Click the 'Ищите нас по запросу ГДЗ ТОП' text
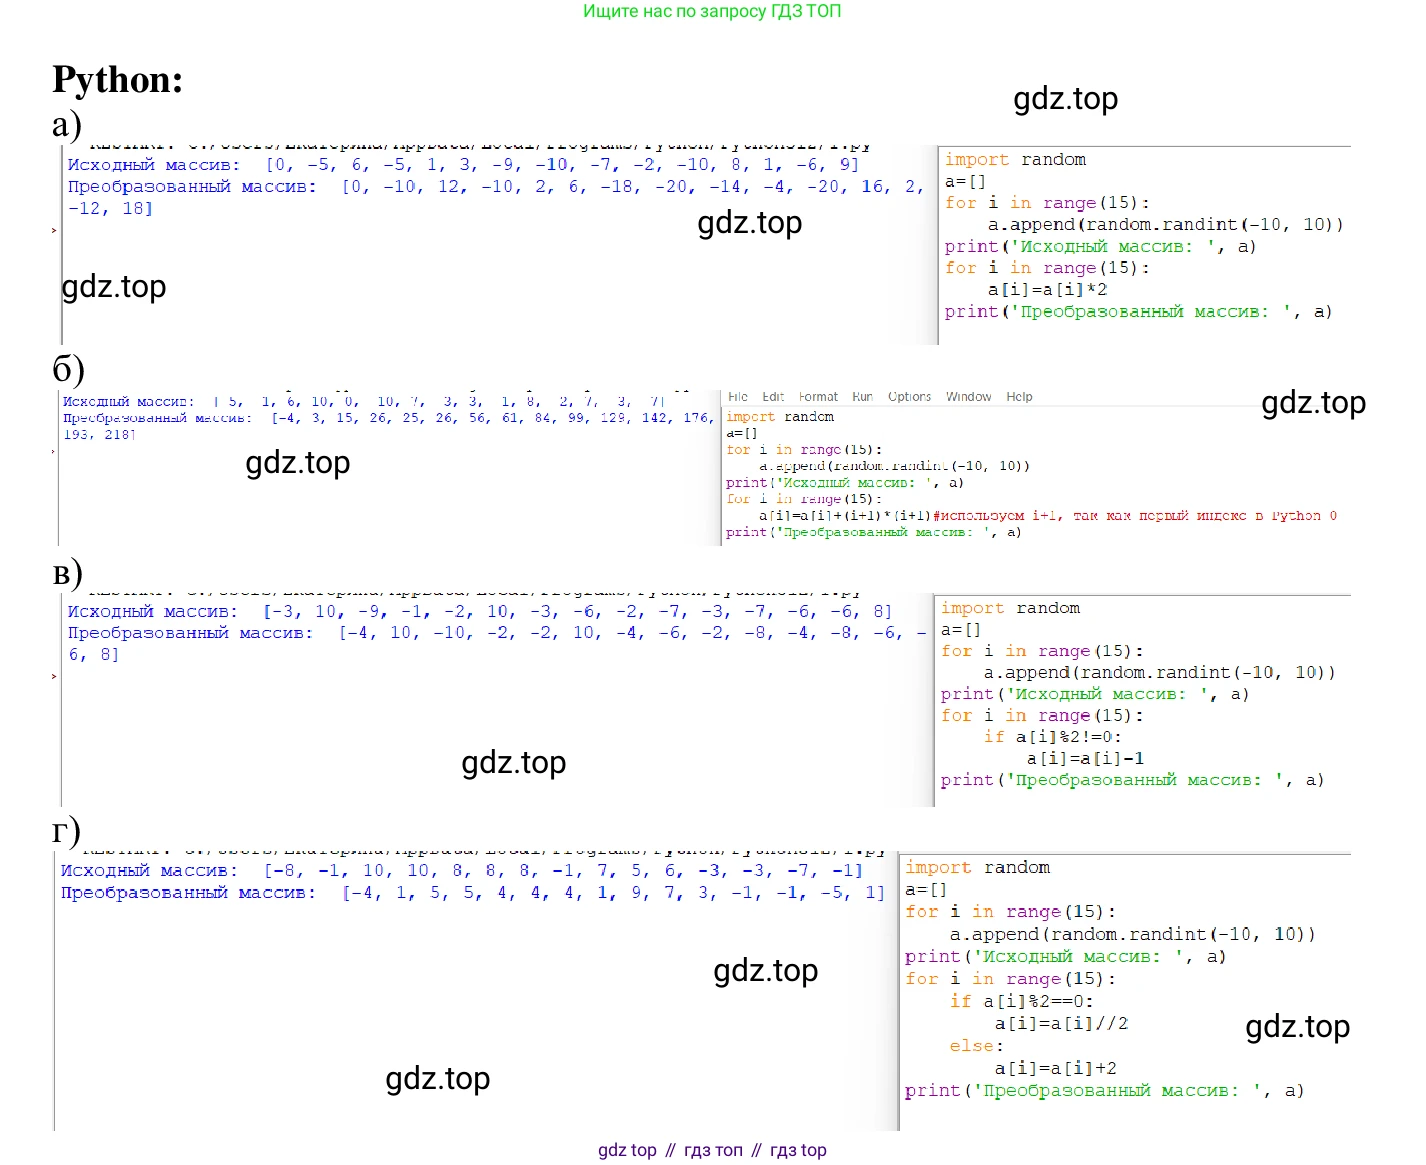The height and width of the screenshot is (1165, 1426). tap(712, 11)
